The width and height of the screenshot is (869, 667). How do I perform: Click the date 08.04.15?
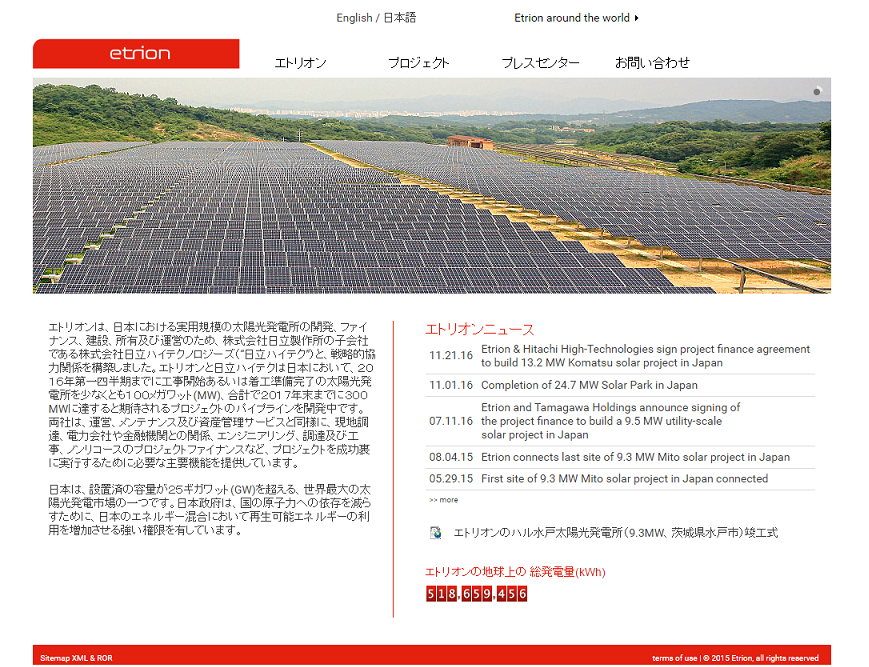point(451,457)
